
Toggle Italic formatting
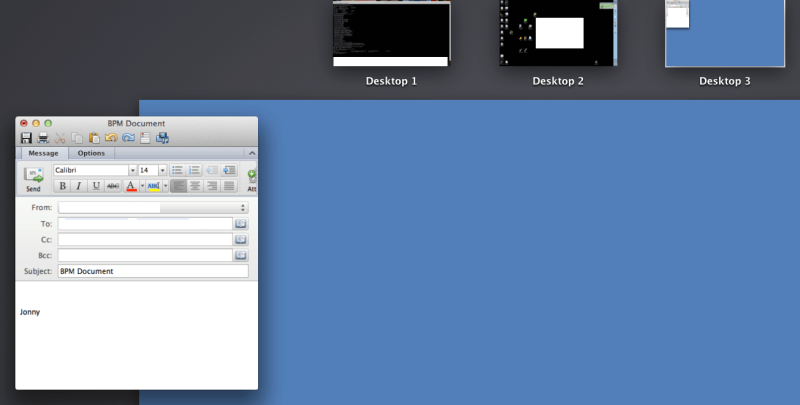[x=79, y=186]
